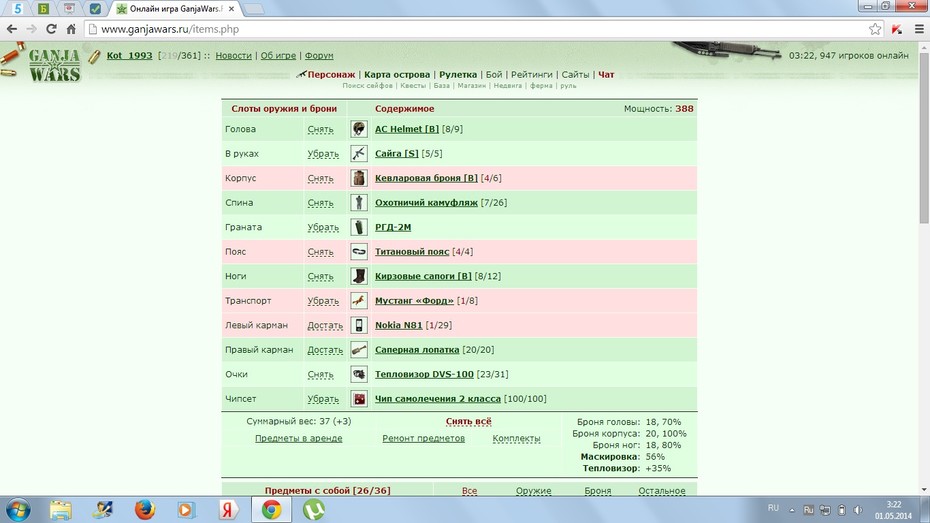
Task: Click the clock in the system tray
Action: click(x=893, y=509)
